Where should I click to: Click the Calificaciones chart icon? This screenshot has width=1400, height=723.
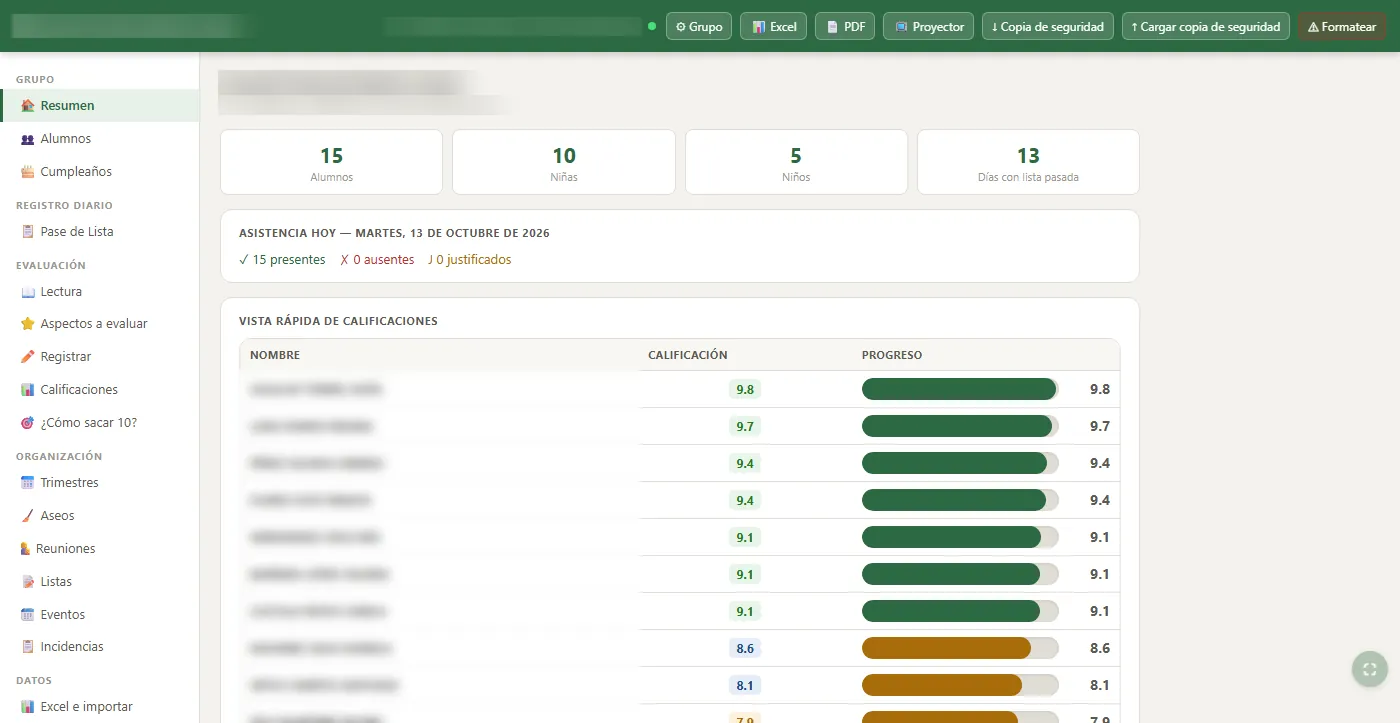28,390
